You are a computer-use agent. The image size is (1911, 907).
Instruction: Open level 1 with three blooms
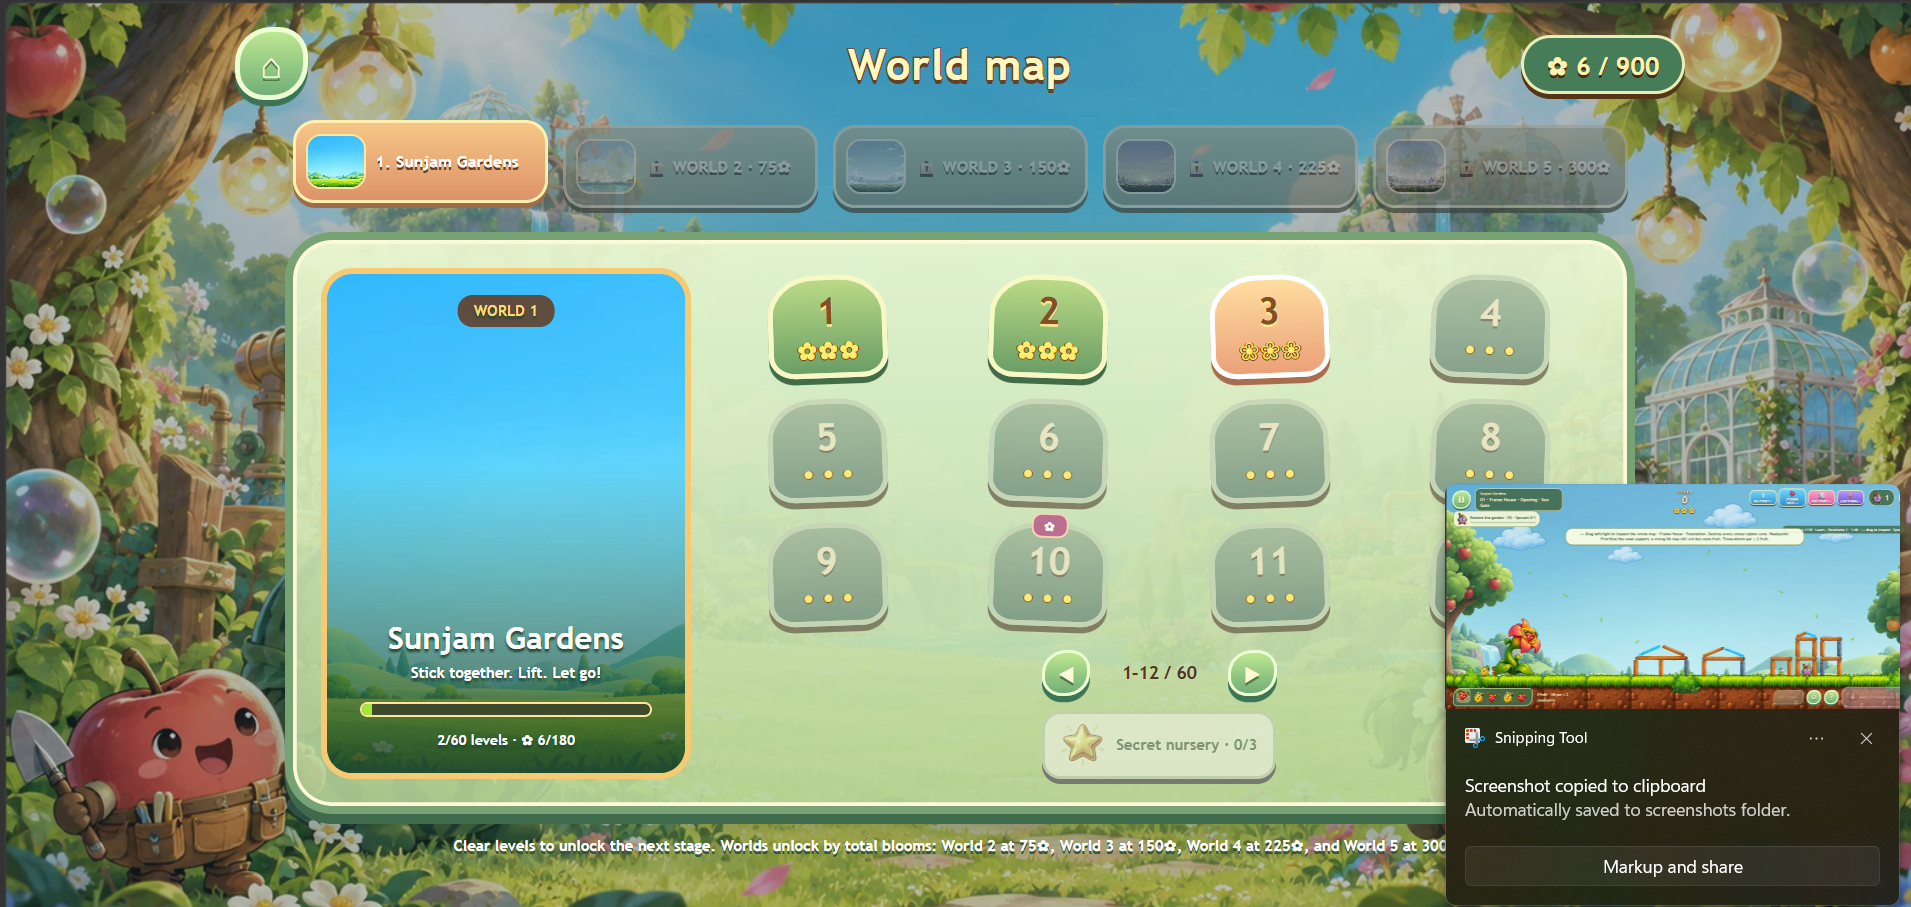click(x=828, y=328)
